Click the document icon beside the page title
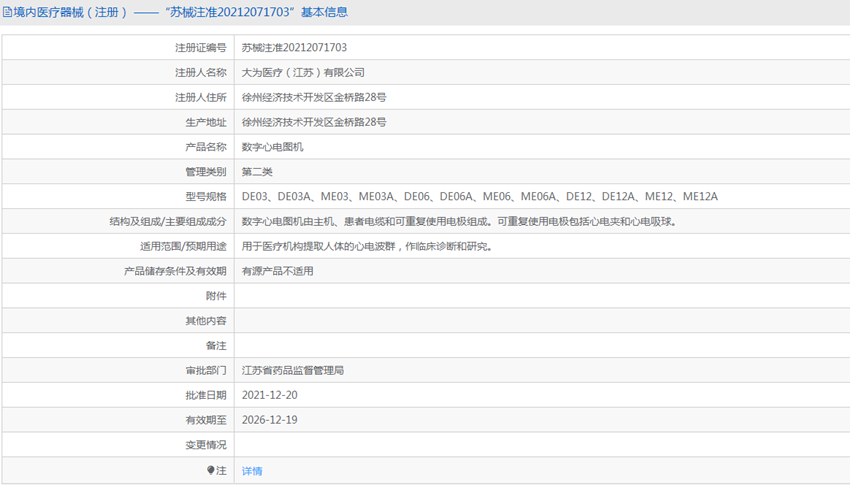The width and height of the screenshot is (850, 487). [x=8, y=12]
